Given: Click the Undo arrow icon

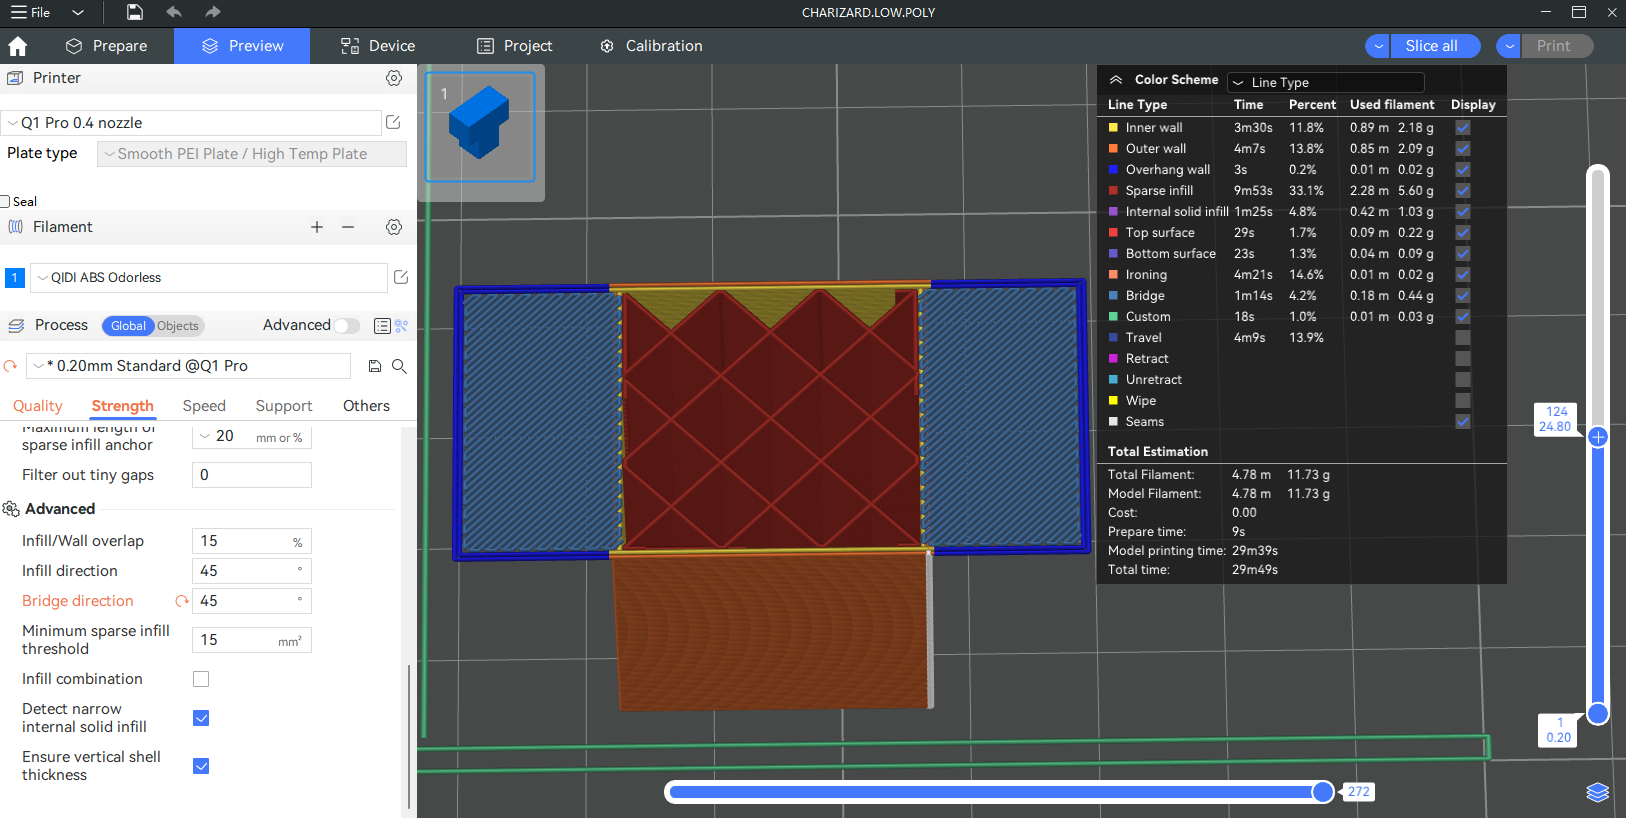Looking at the screenshot, I should click(174, 12).
